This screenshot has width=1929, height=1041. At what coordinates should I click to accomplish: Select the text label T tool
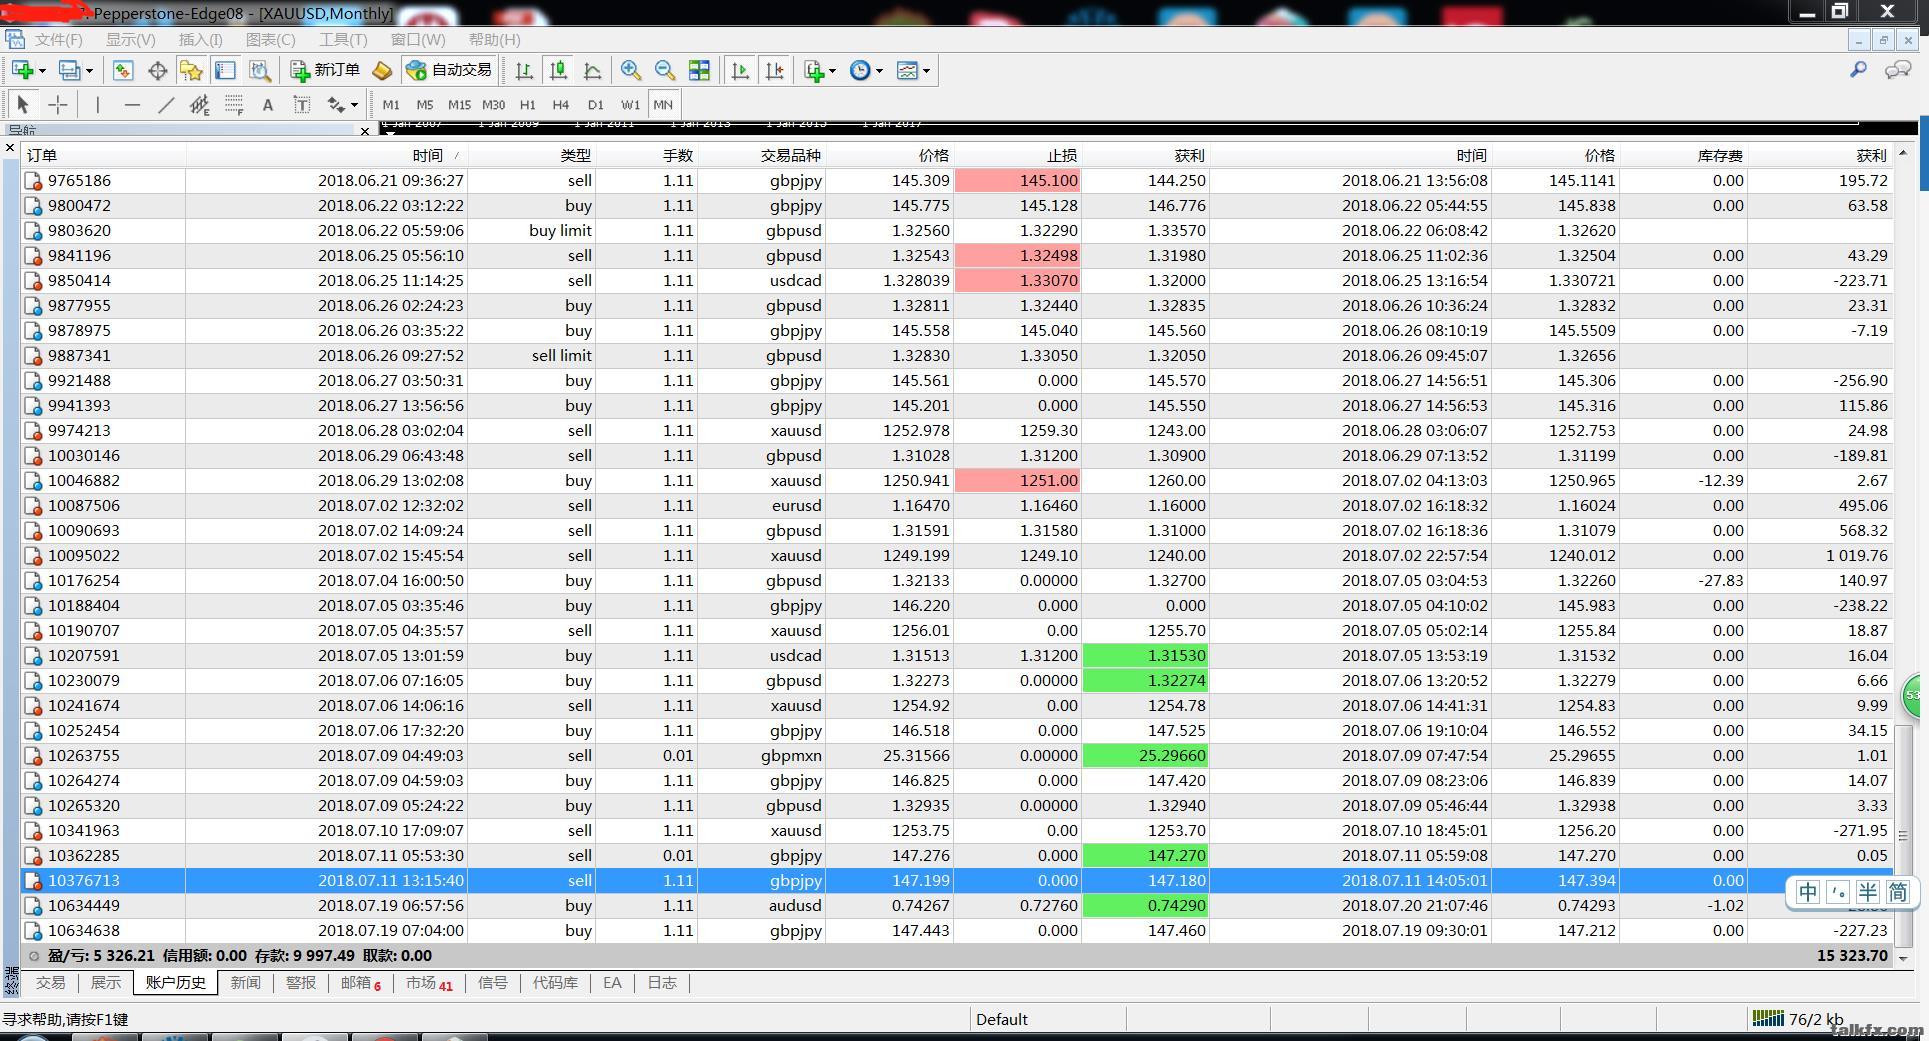pos(301,104)
